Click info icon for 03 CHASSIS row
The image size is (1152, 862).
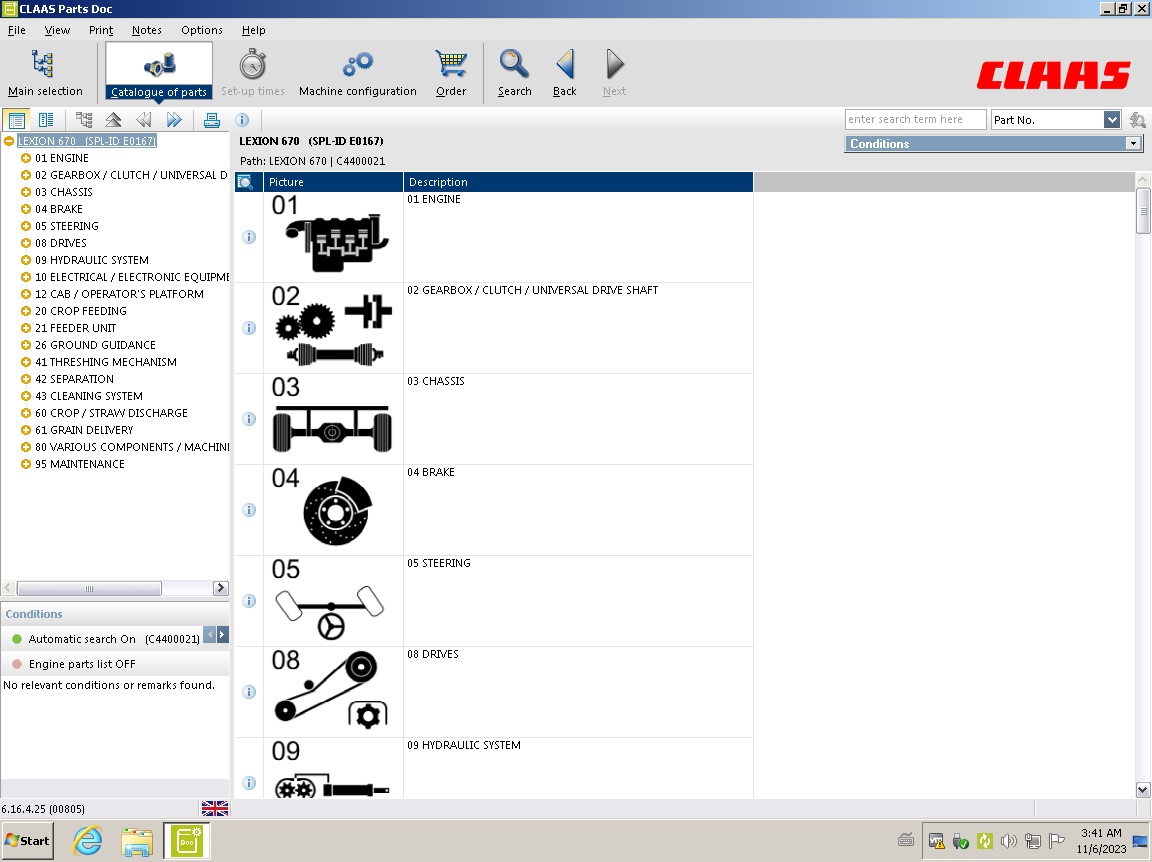pyautogui.click(x=249, y=419)
